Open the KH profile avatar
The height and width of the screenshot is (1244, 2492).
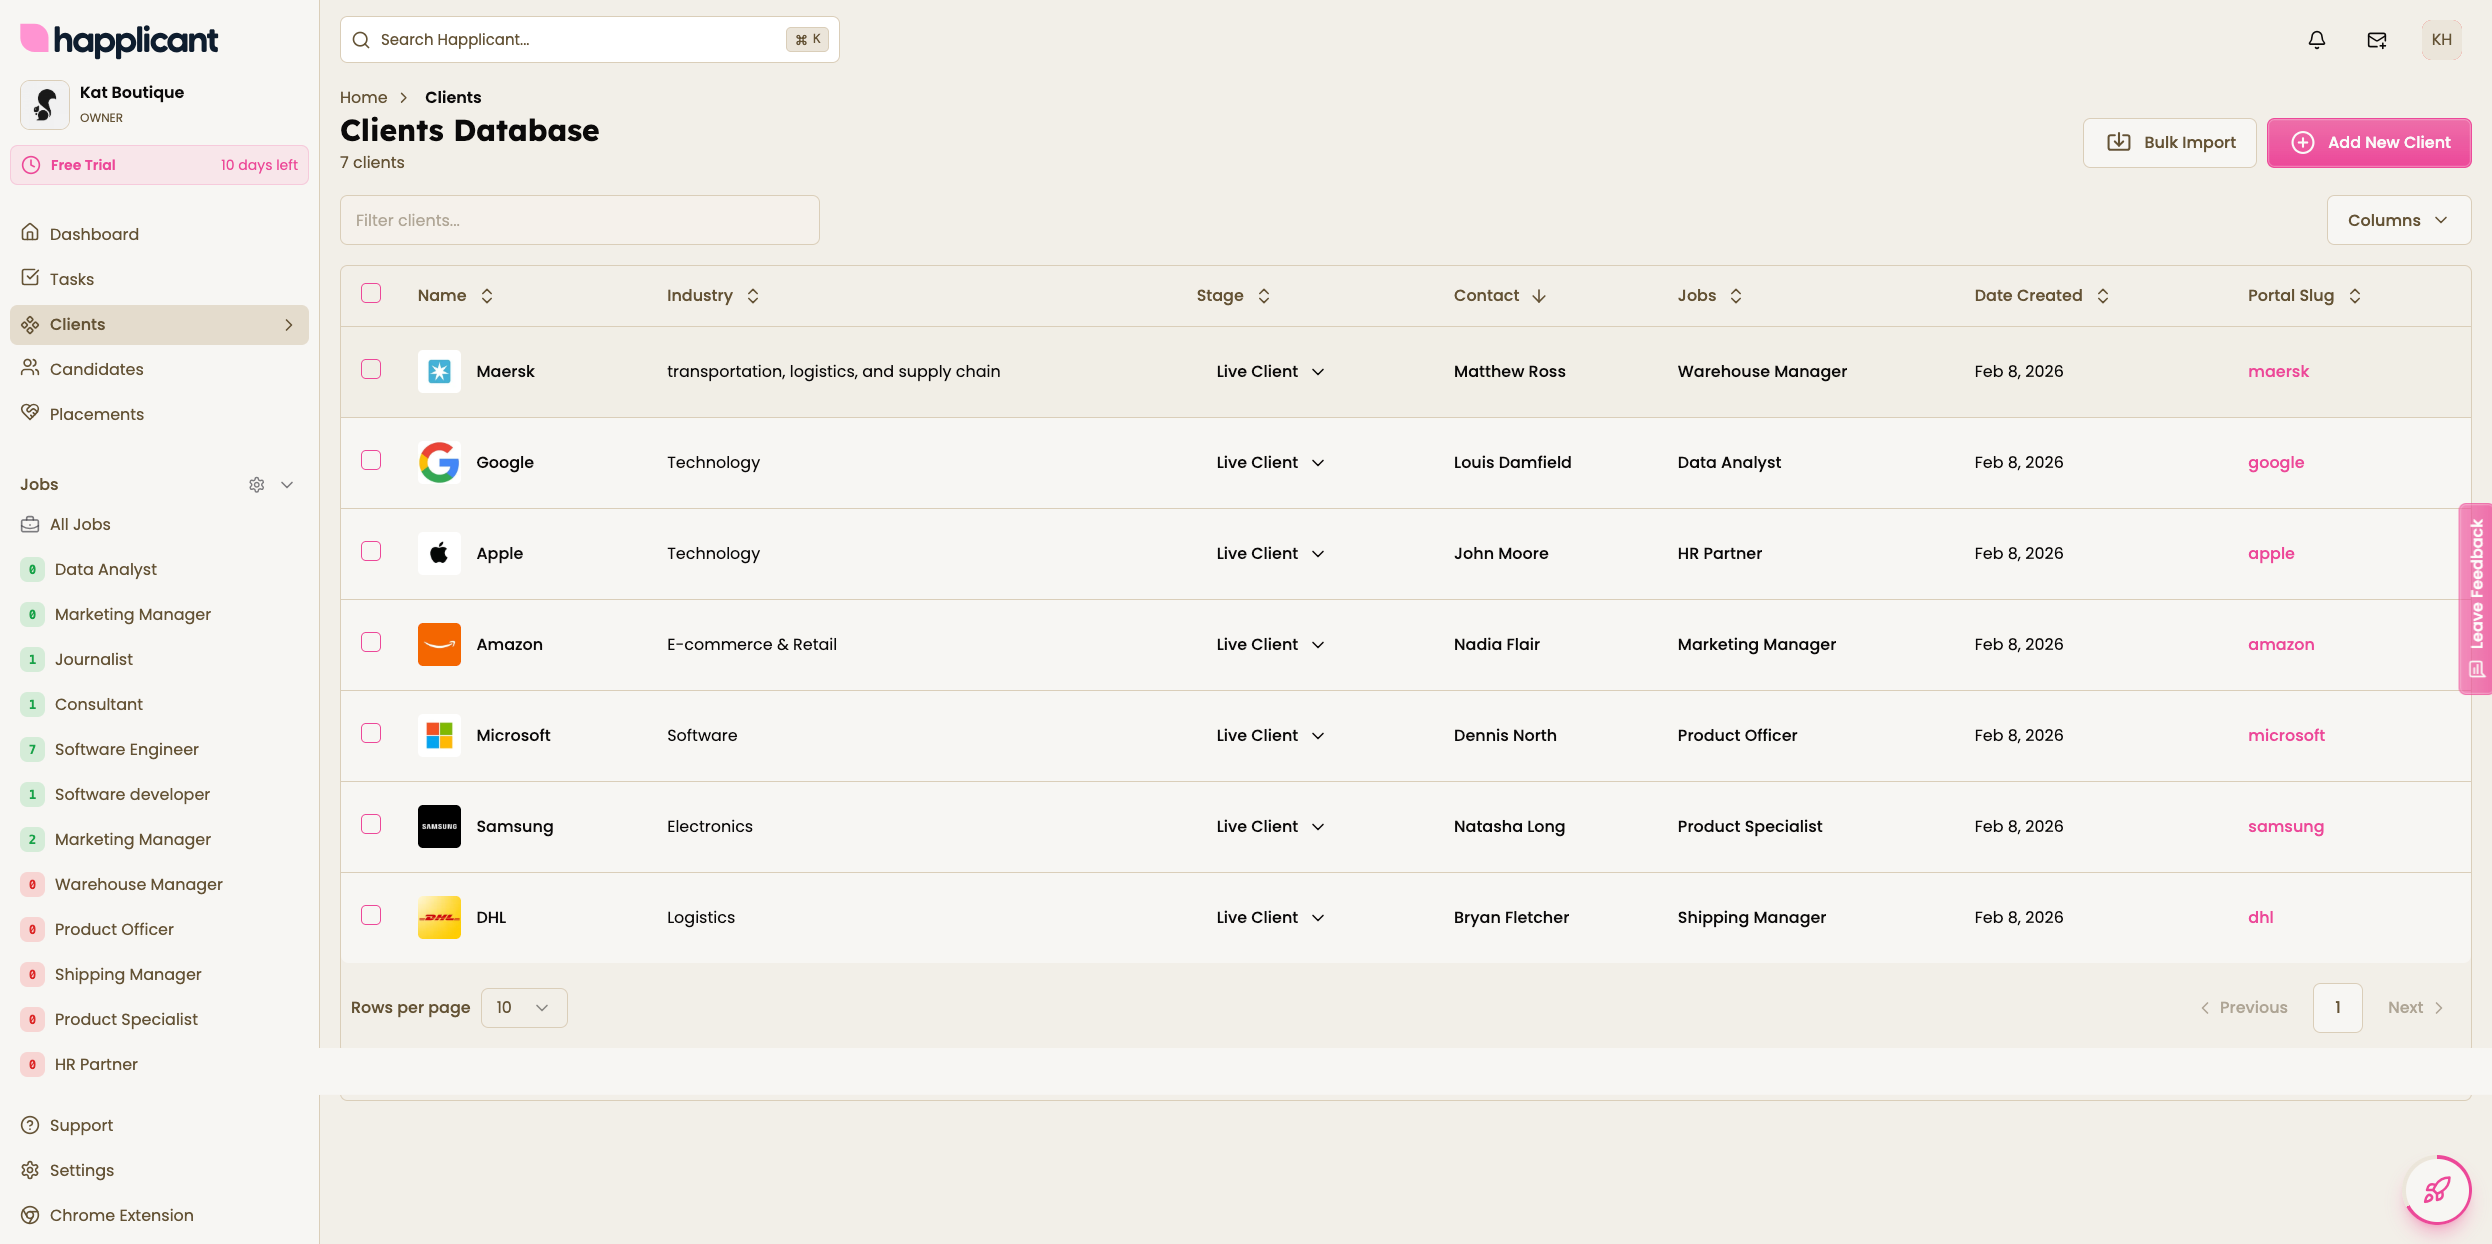tap(2442, 39)
